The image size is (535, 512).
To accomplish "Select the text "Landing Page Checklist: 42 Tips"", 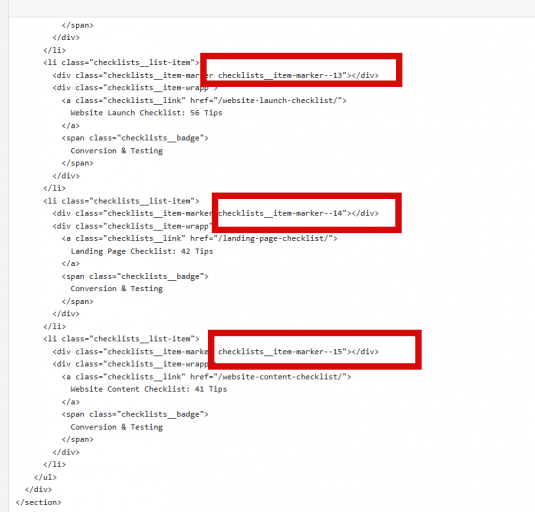I will [142, 251].
